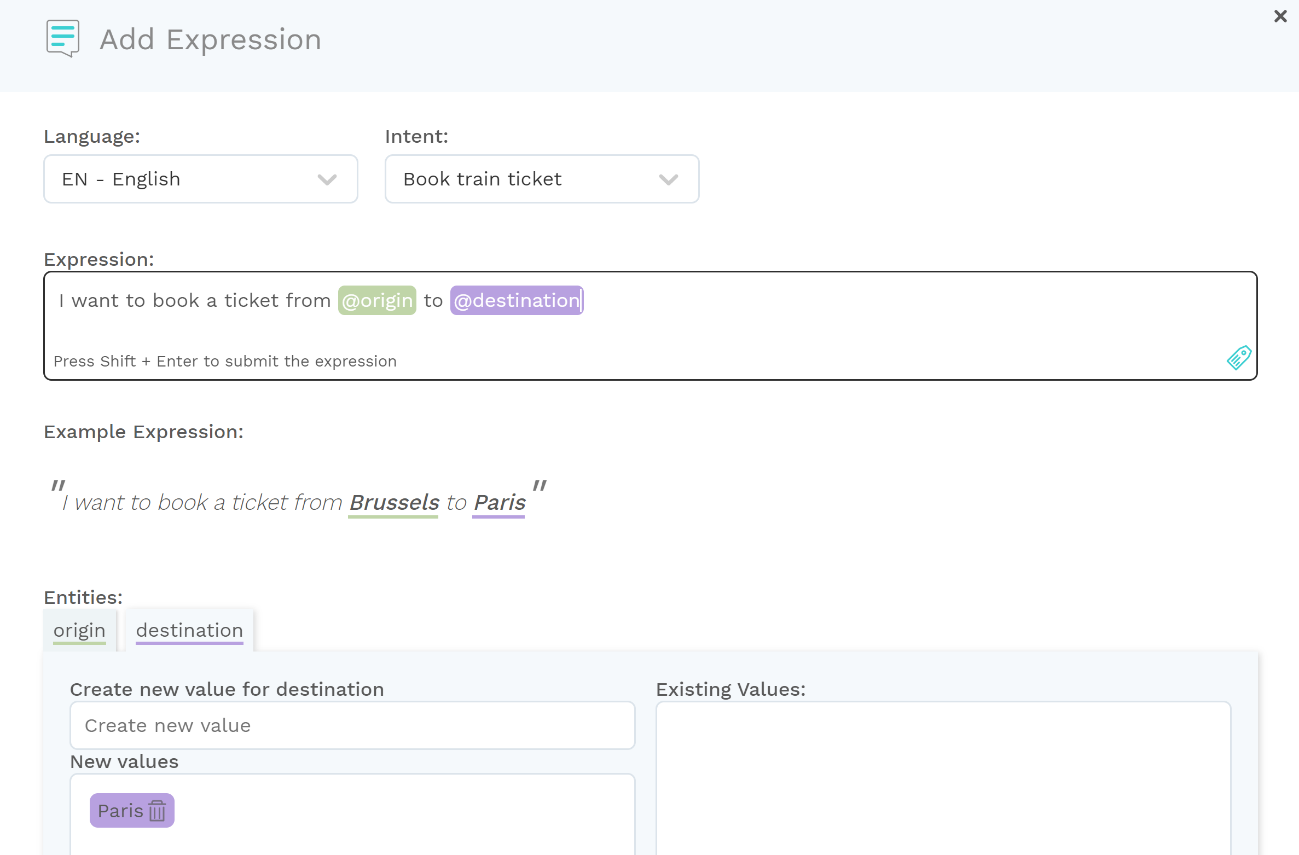Click Brussels in the example expression
1299x855 pixels.
[394, 503]
